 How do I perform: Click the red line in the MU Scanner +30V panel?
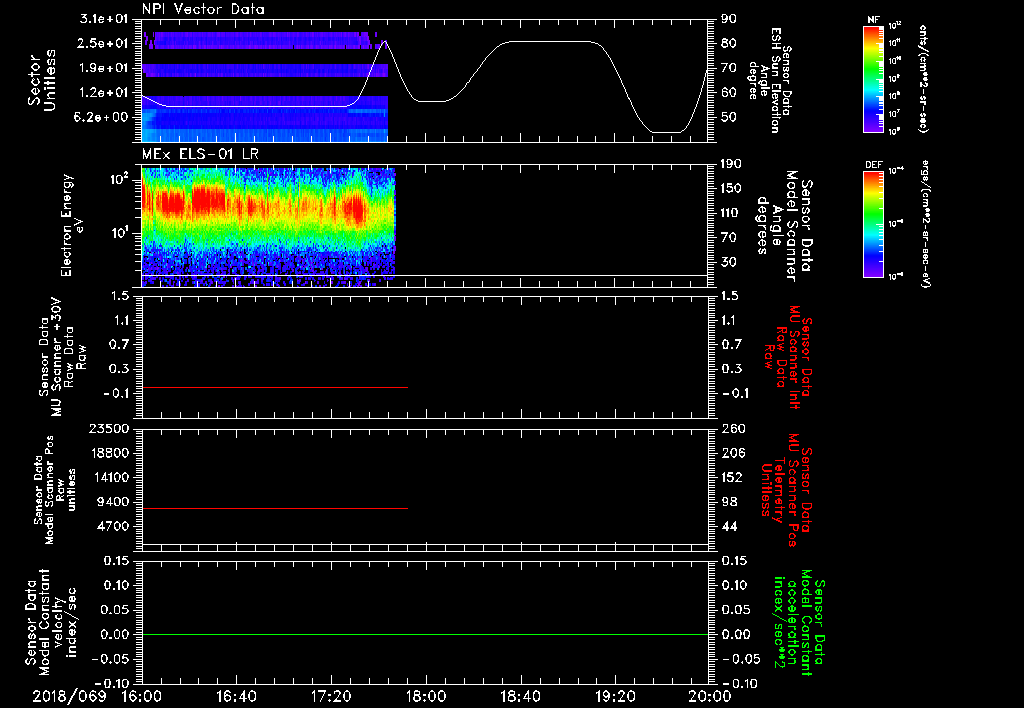point(275,388)
